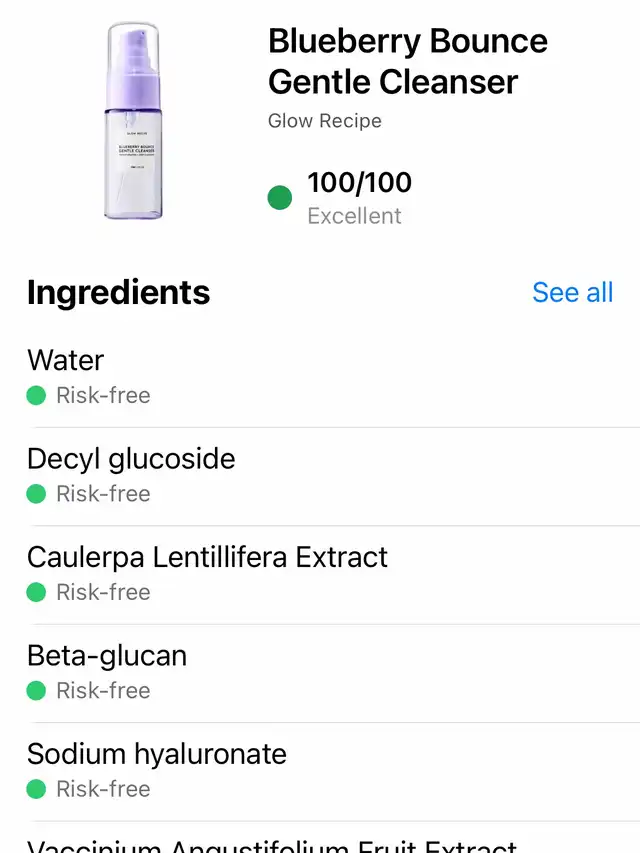
Task: Tap the Blueberry Bounce cleanser product image
Action: [133, 121]
